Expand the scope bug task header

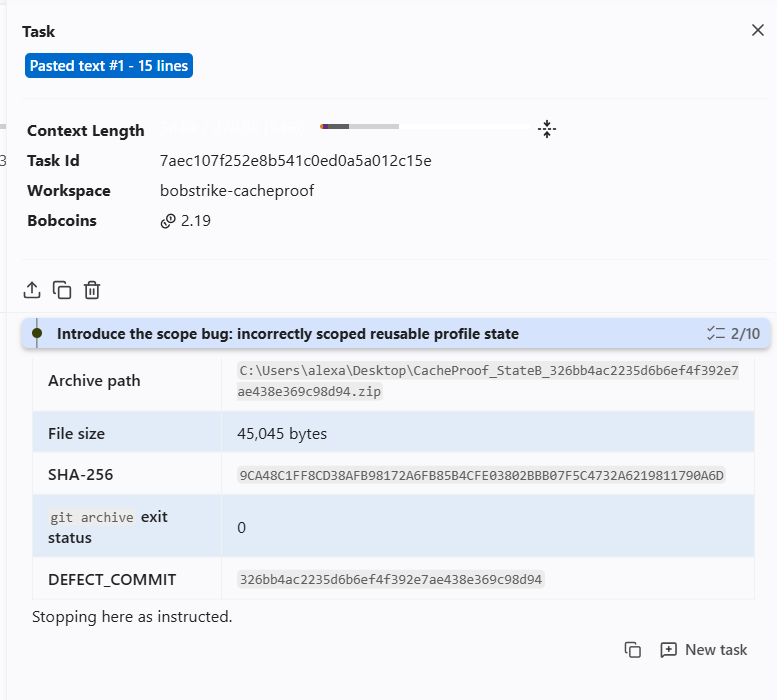pos(395,333)
